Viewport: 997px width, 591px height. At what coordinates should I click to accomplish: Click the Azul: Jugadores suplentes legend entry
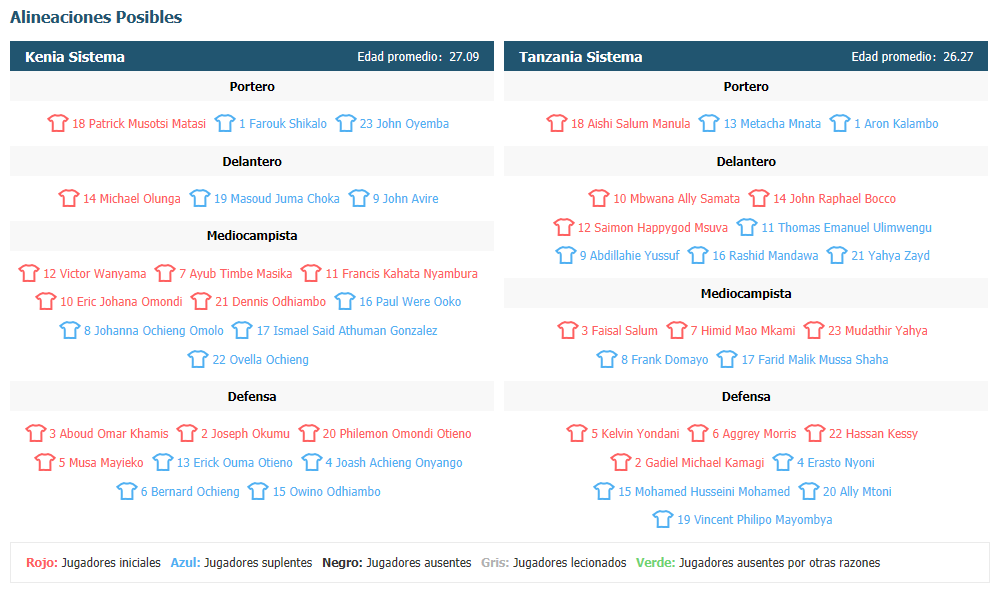241,563
